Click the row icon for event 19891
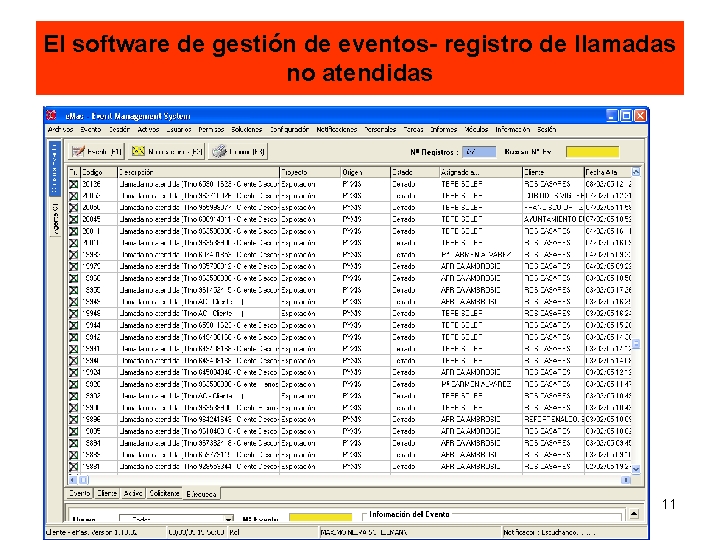The height and width of the screenshot is (540, 720). [x=73, y=467]
